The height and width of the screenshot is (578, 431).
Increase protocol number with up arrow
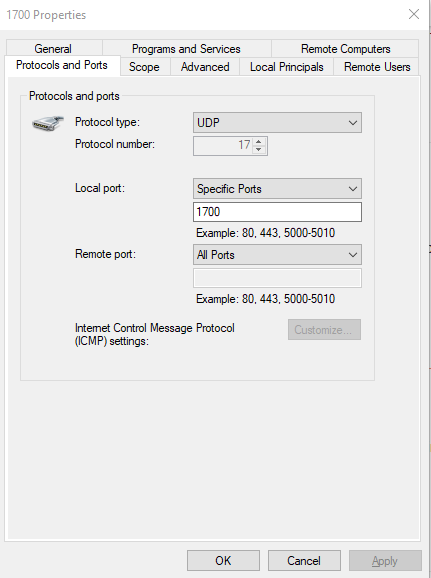click(259, 141)
